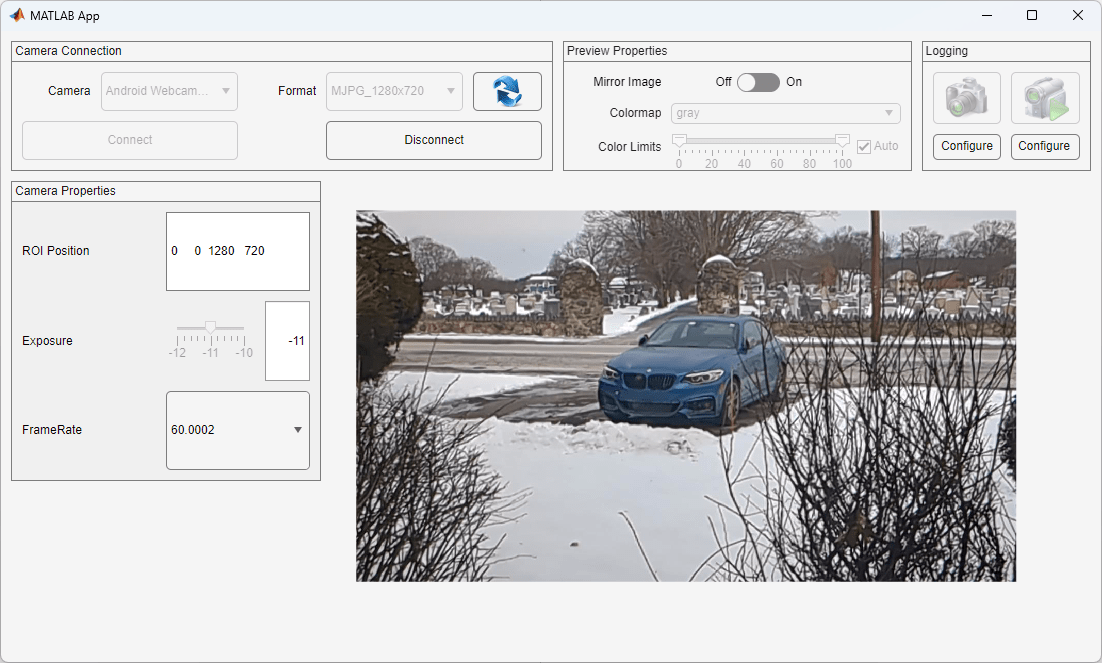Toggle the Mirror Image switch

[758, 82]
